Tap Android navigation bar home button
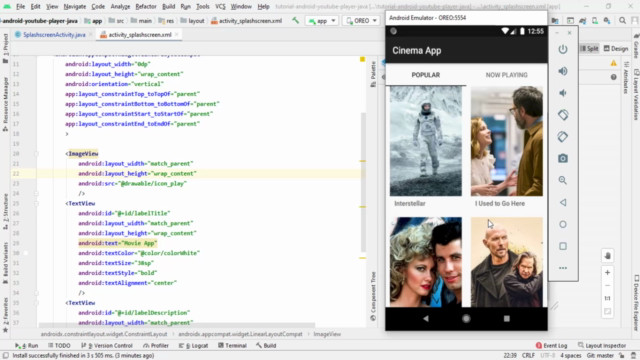This screenshot has height=360, width=640. tap(466, 318)
